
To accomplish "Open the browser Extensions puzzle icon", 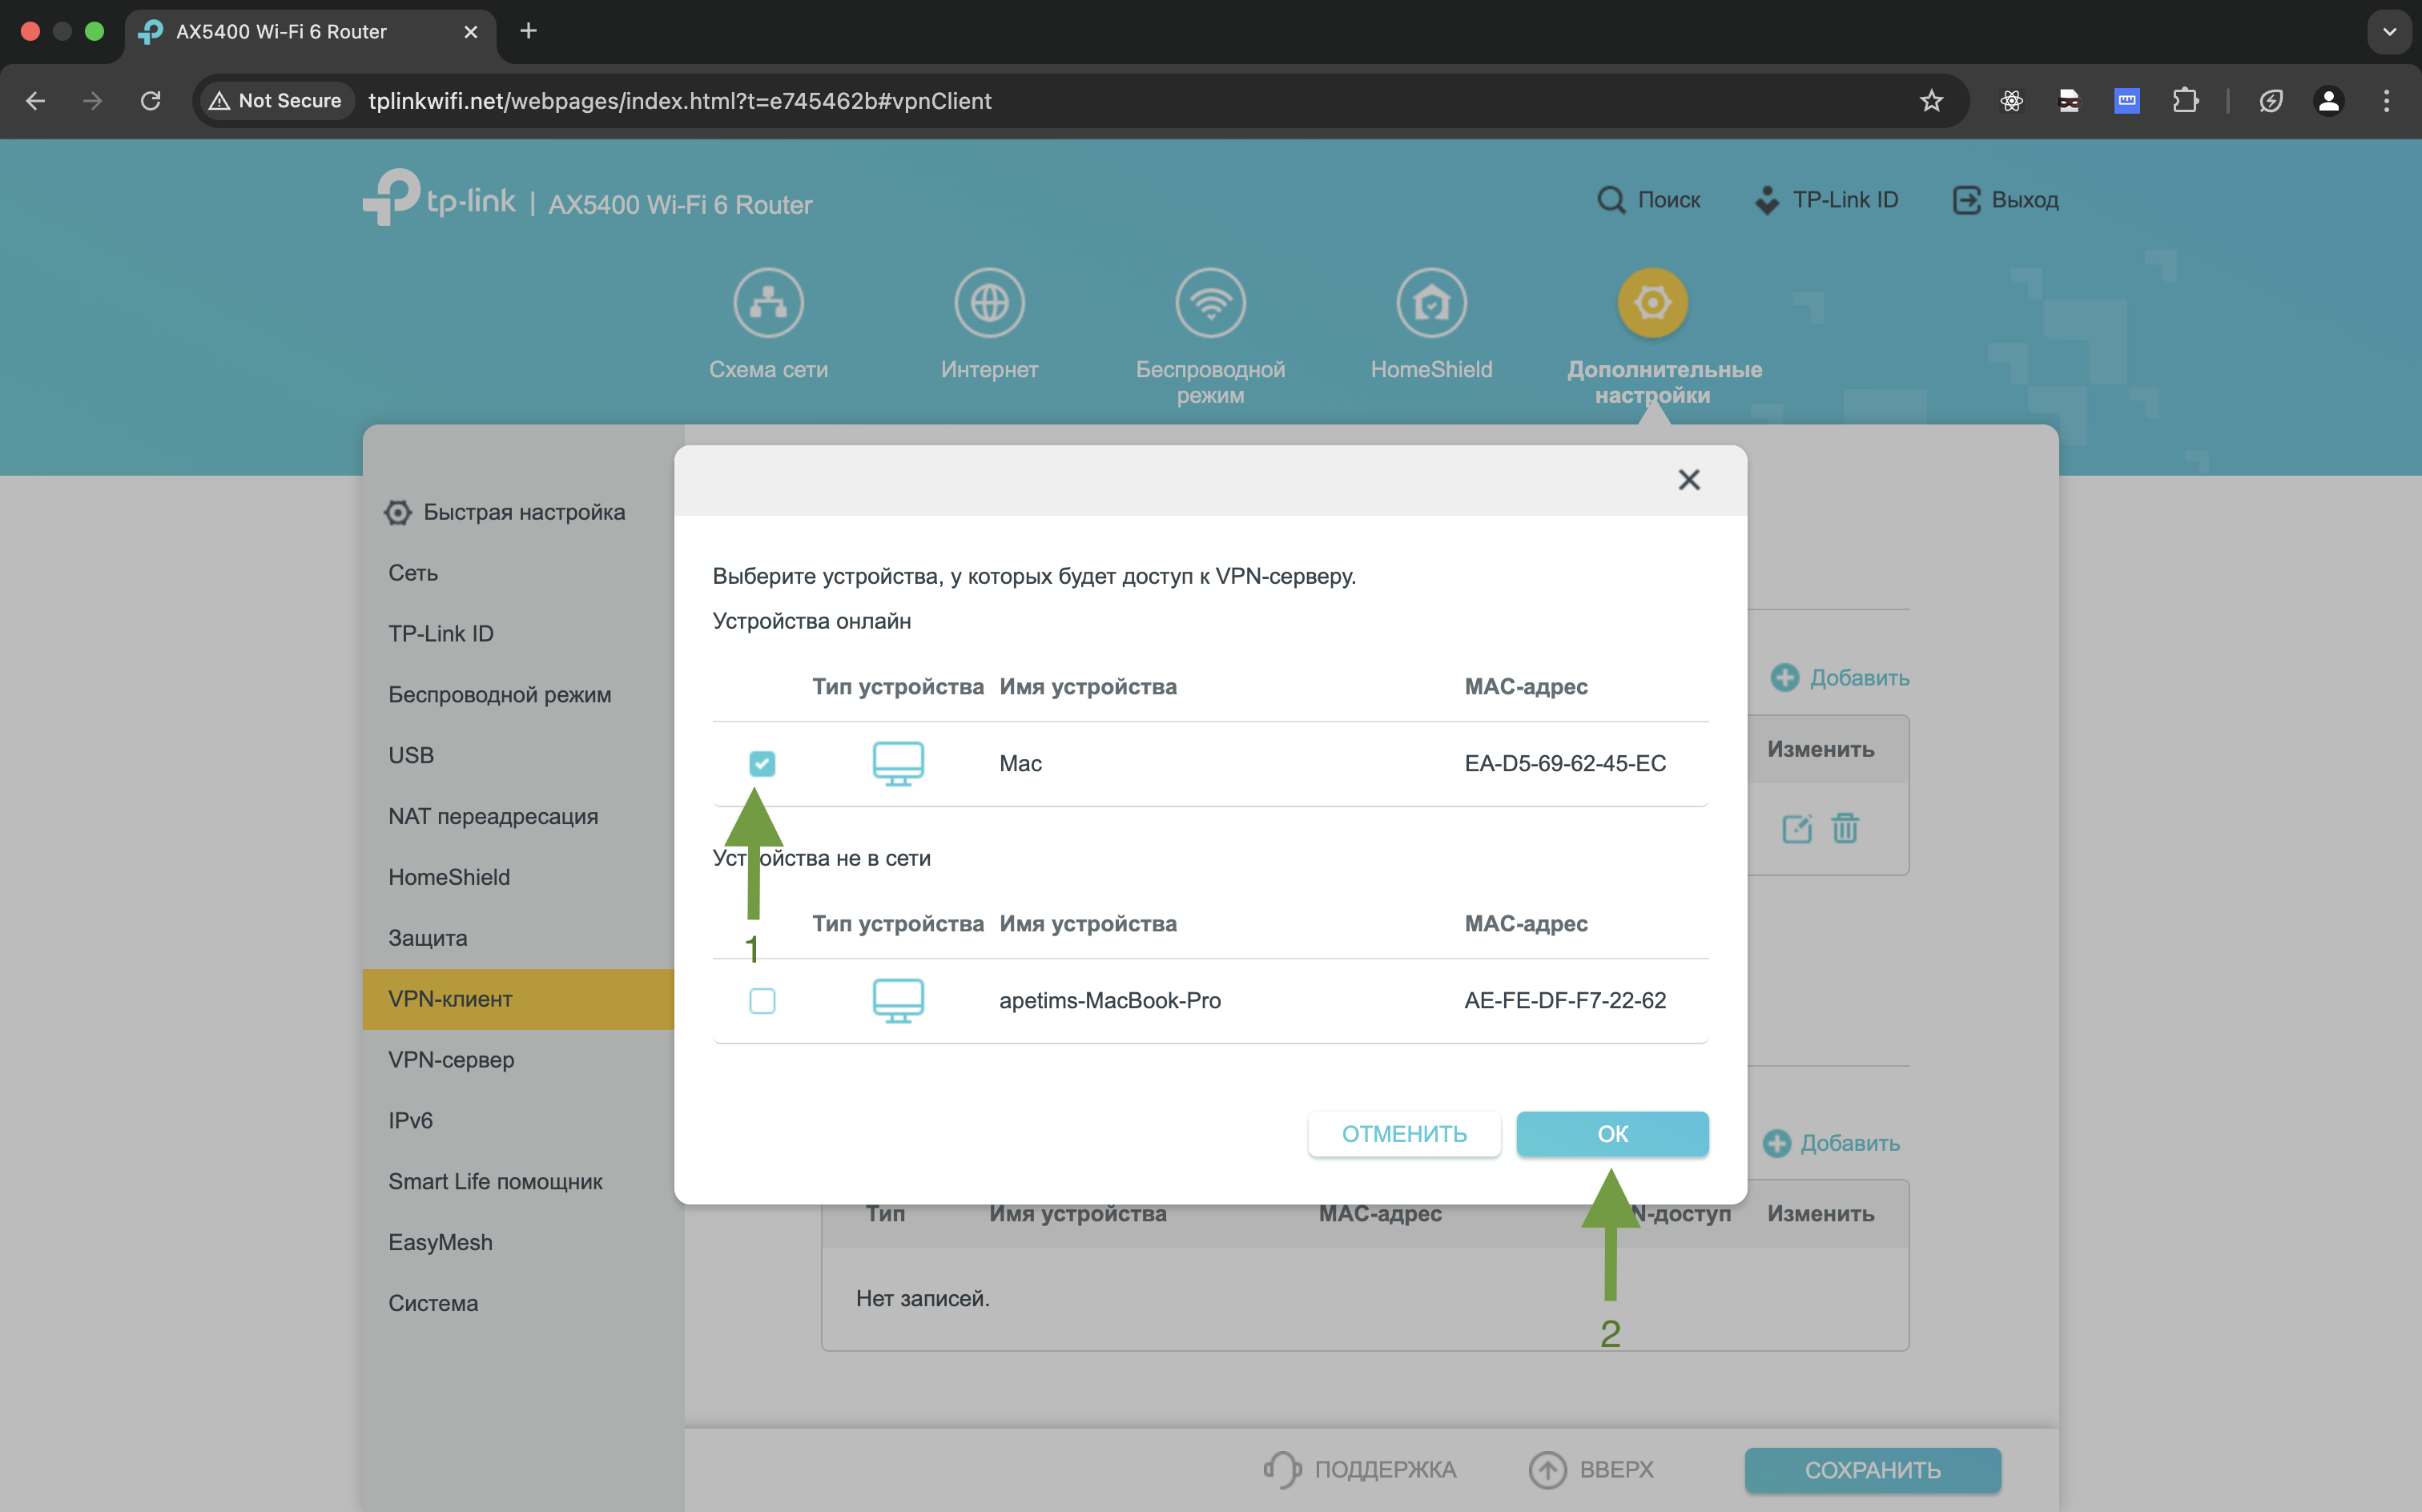I will 2185,101.
